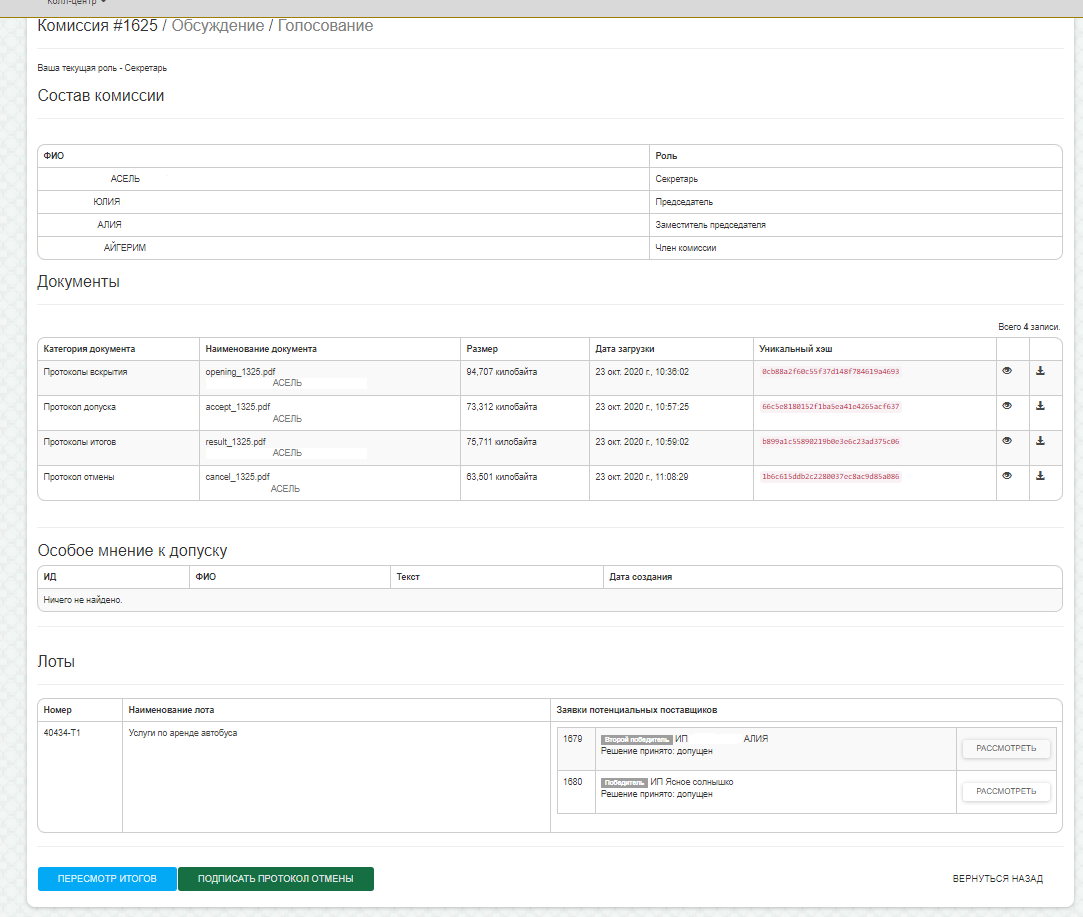Expand the Колл-центр dropdown menu
The height and width of the screenshot is (917, 1083).
(77, 3)
